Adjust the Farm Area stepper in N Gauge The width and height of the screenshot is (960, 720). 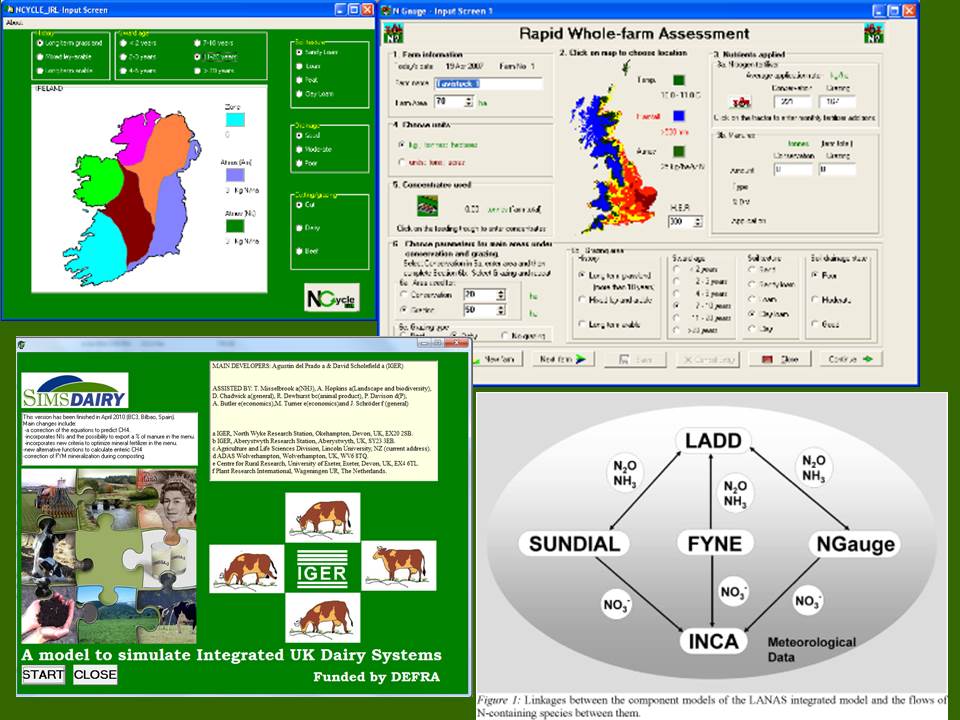click(x=469, y=102)
